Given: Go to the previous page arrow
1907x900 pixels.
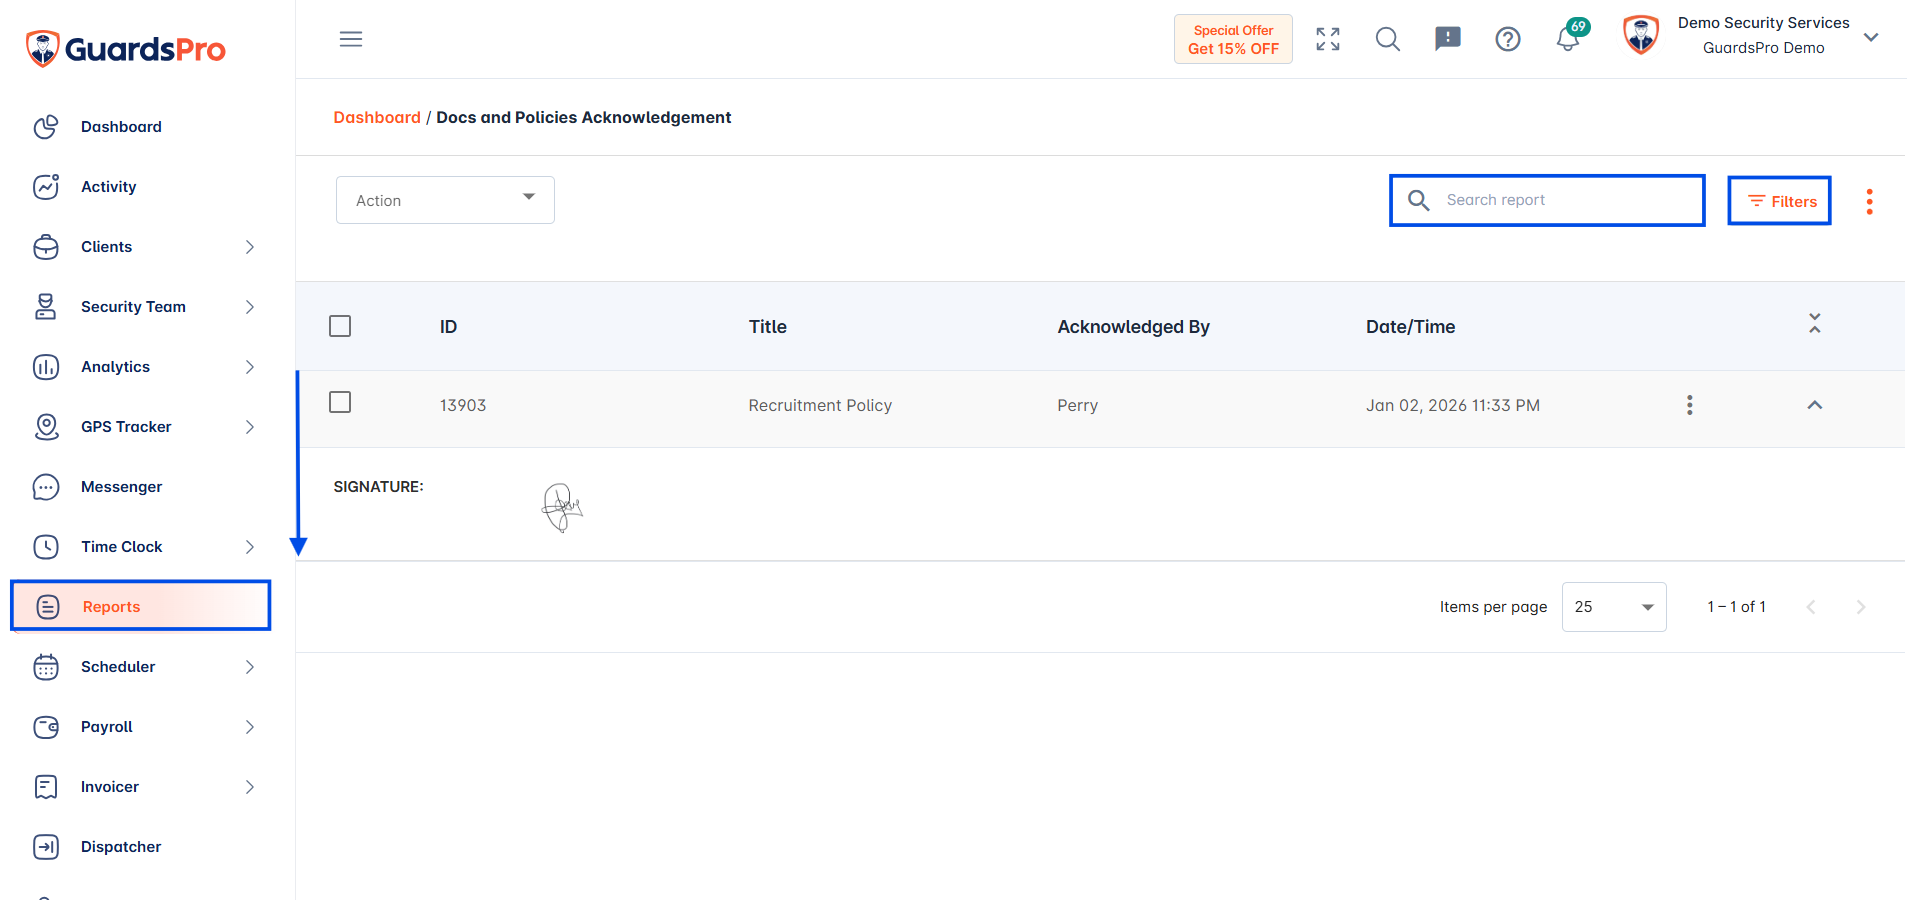Looking at the screenshot, I should point(1811,607).
